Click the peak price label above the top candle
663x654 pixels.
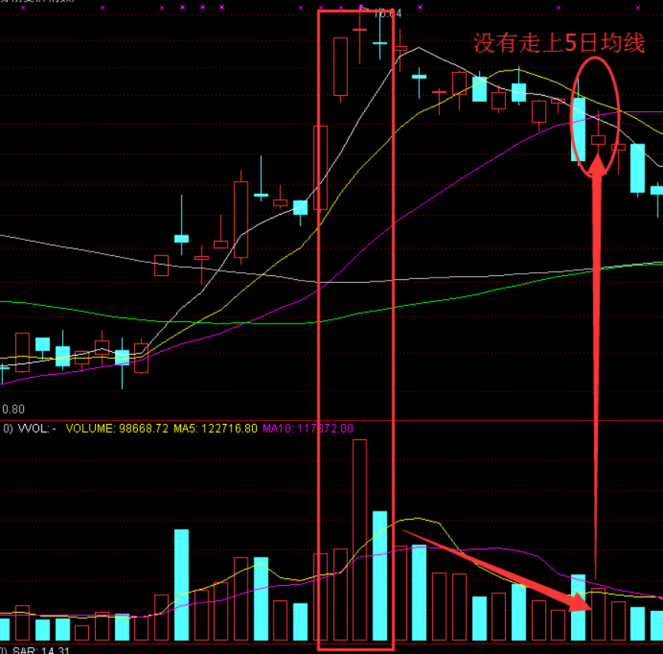coord(387,14)
